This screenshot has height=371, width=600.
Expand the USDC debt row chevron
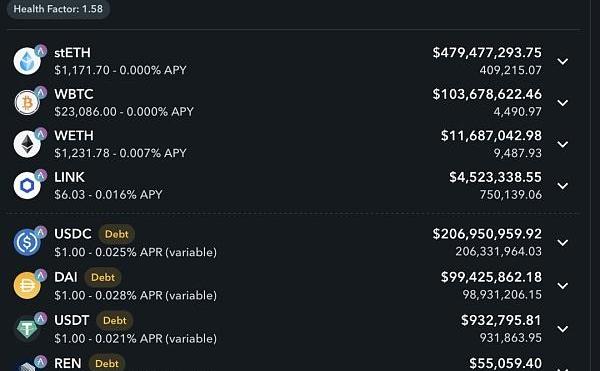tap(562, 242)
